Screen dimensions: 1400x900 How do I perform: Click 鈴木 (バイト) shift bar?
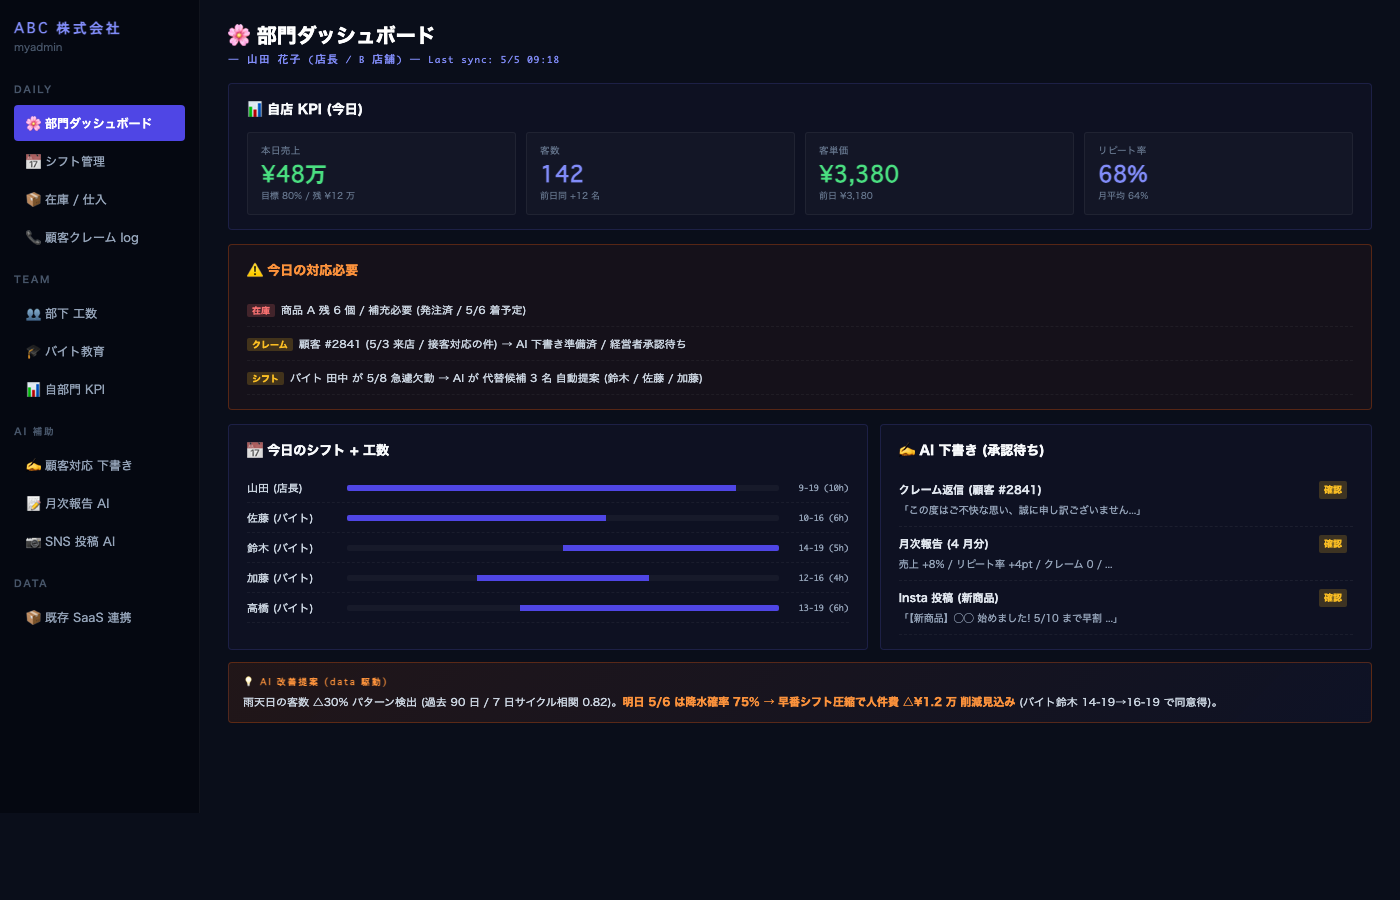[671, 548]
